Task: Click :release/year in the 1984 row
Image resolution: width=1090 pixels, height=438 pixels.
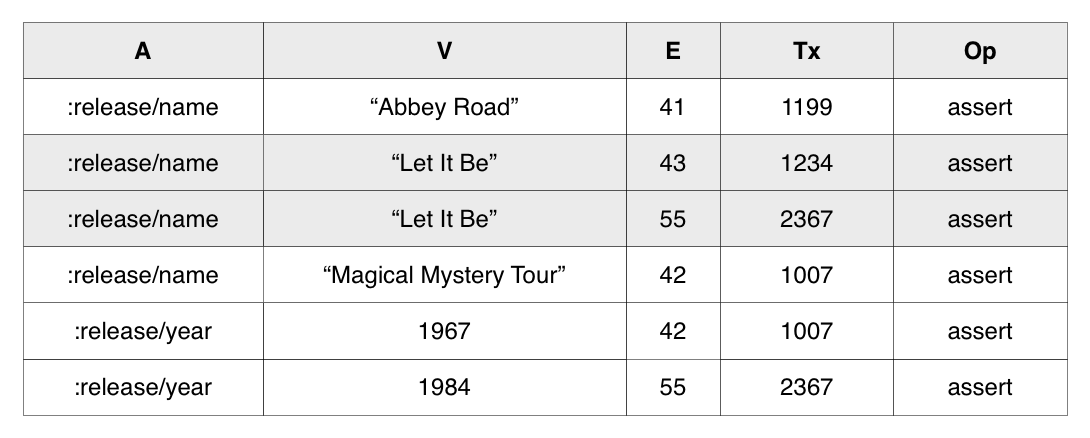Action: click(143, 387)
